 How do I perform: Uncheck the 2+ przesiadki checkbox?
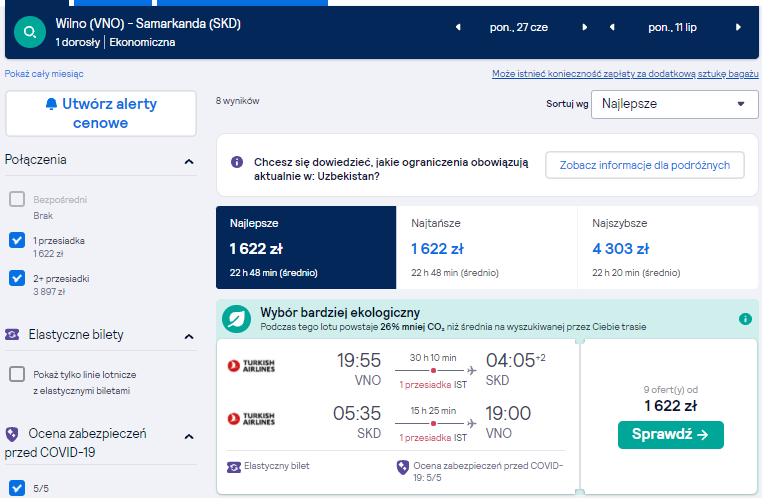tap(17, 278)
